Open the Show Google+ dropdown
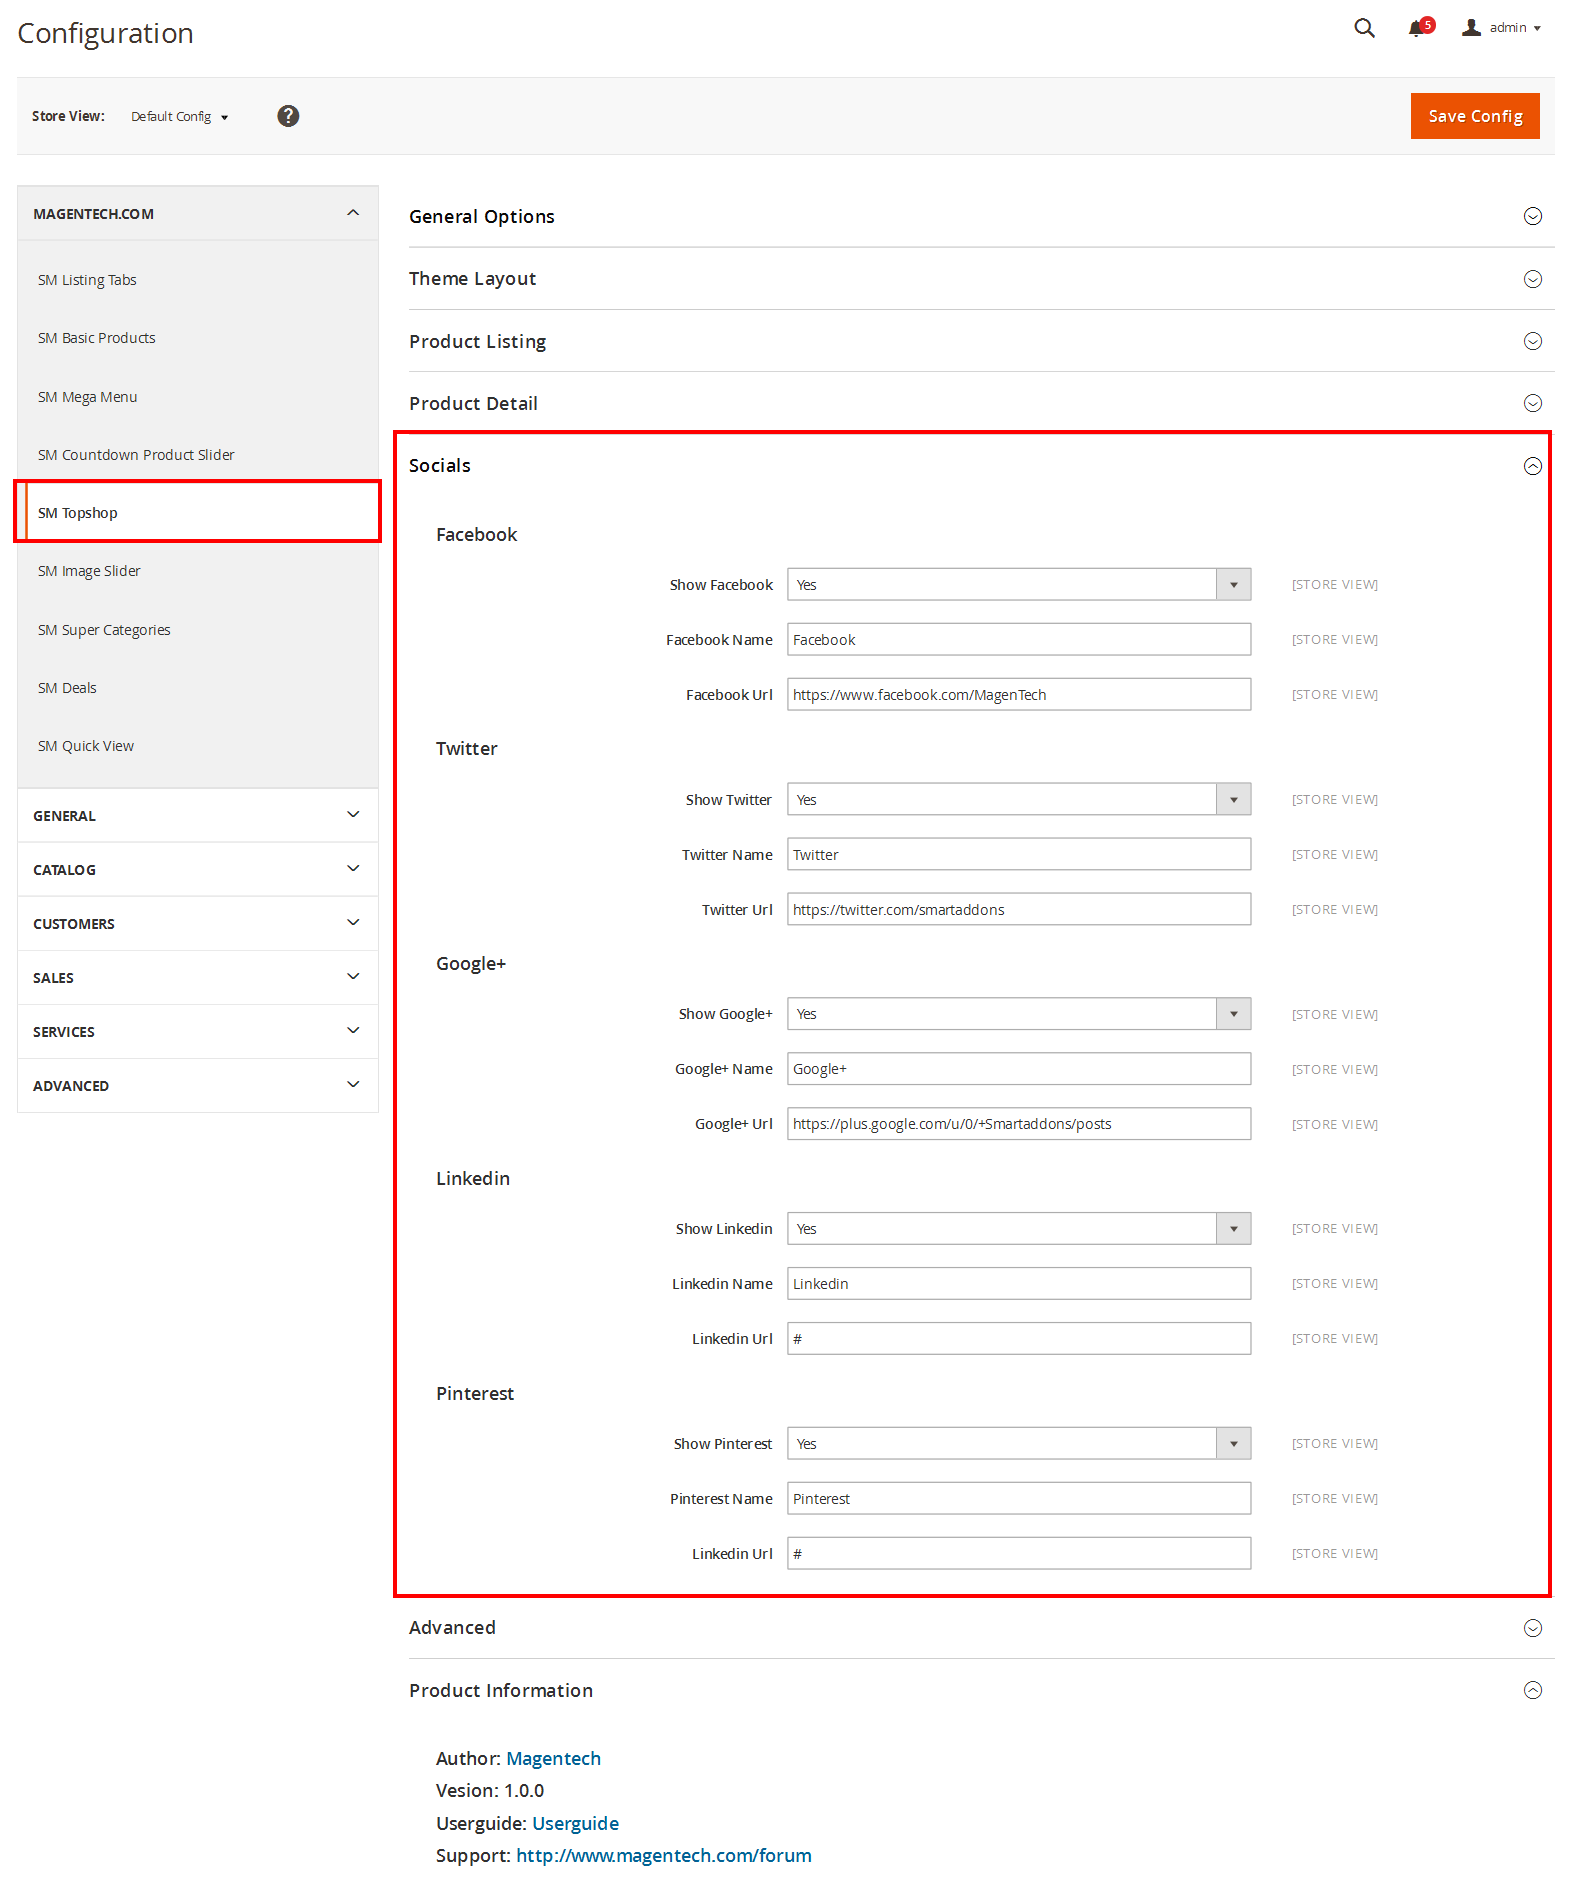Image resolution: width=1569 pixels, height=1902 pixels. coord(1019,1014)
